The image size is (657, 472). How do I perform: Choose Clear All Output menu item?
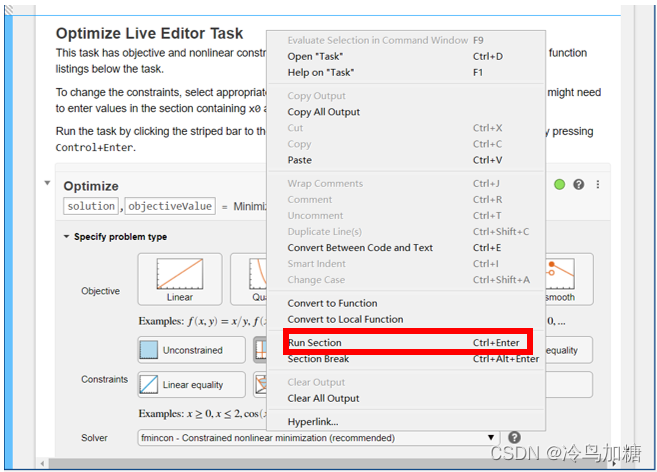(x=406, y=398)
